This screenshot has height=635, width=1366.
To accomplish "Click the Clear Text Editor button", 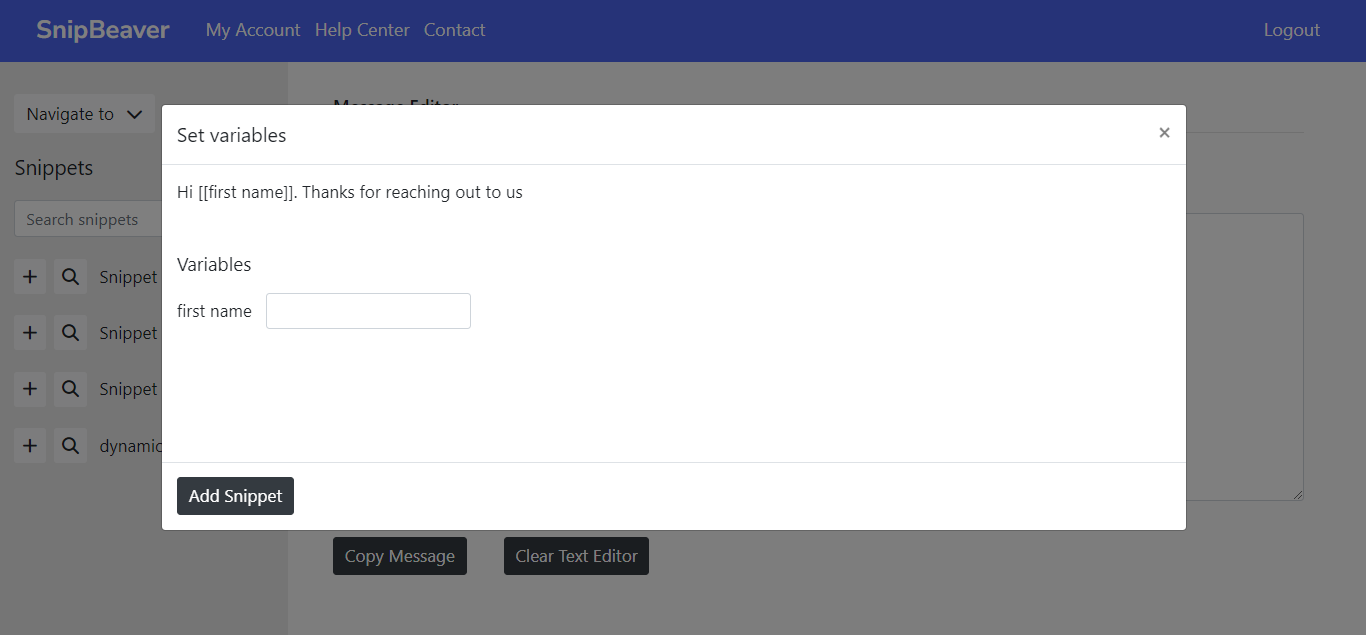I will pos(576,556).
